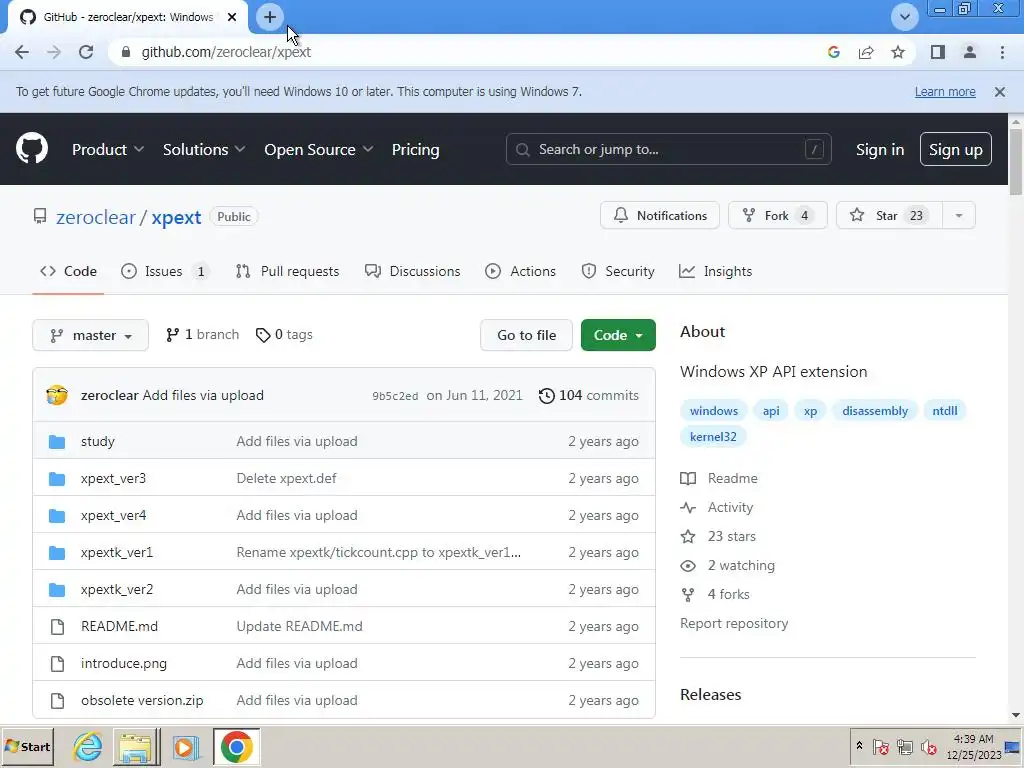
Task: Fork the repository with Fork button
Action: click(777, 216)
